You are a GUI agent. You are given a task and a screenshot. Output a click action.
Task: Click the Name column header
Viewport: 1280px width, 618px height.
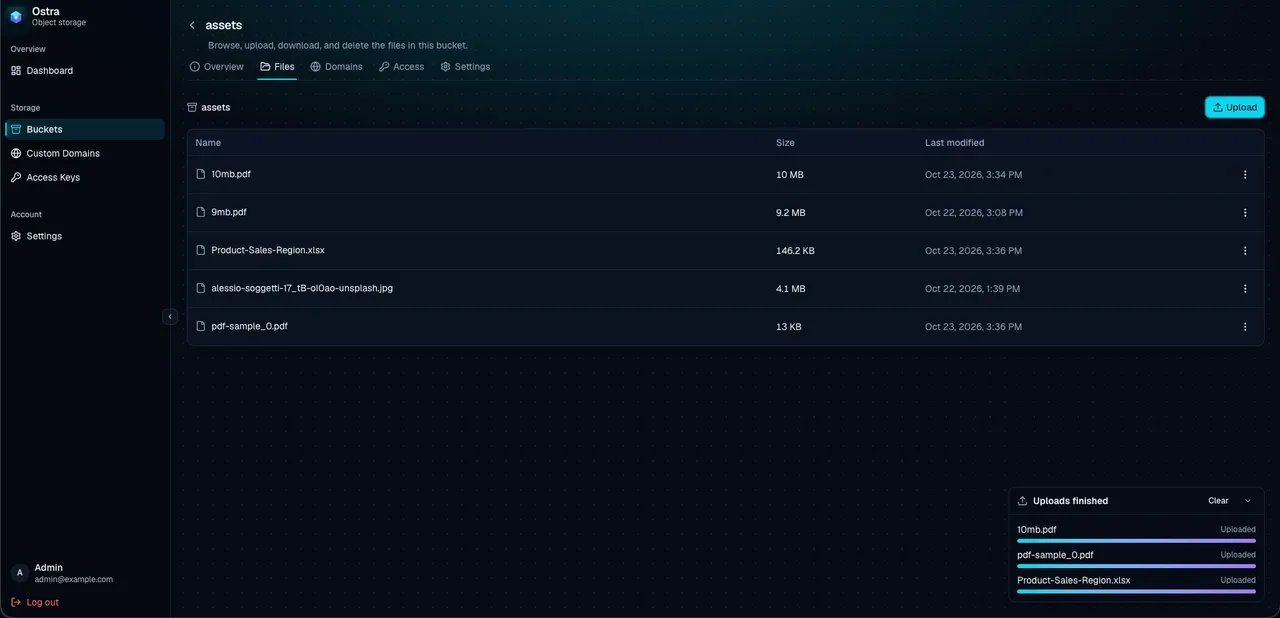(208, 143)
